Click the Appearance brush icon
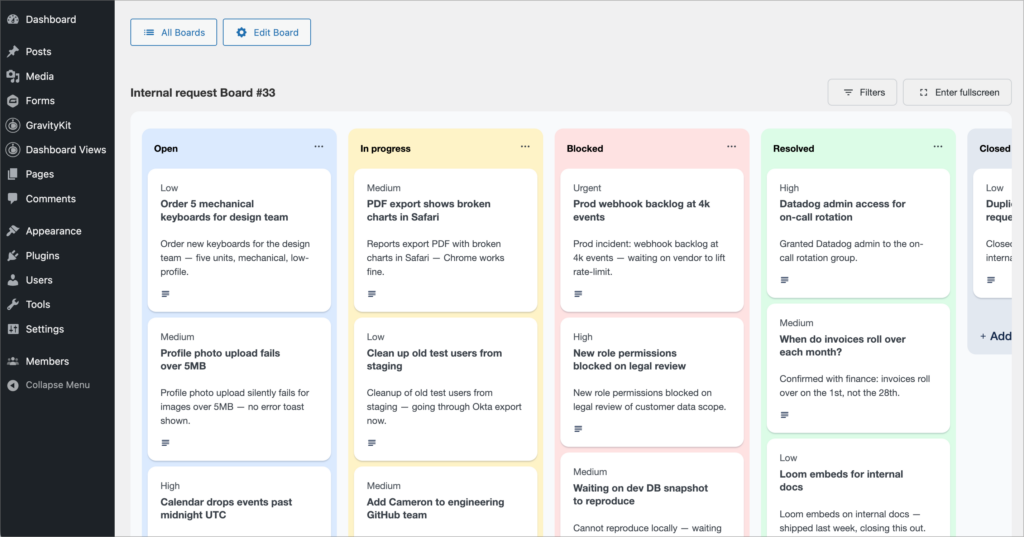1024x537 pixels. click(x=13, y=231)
